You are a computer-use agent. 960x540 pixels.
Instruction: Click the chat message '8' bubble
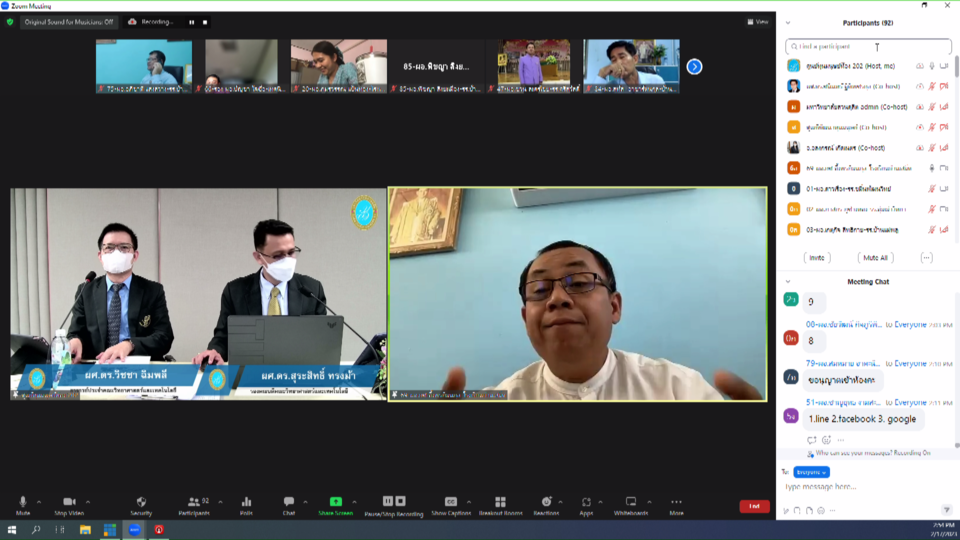[814, 341]
